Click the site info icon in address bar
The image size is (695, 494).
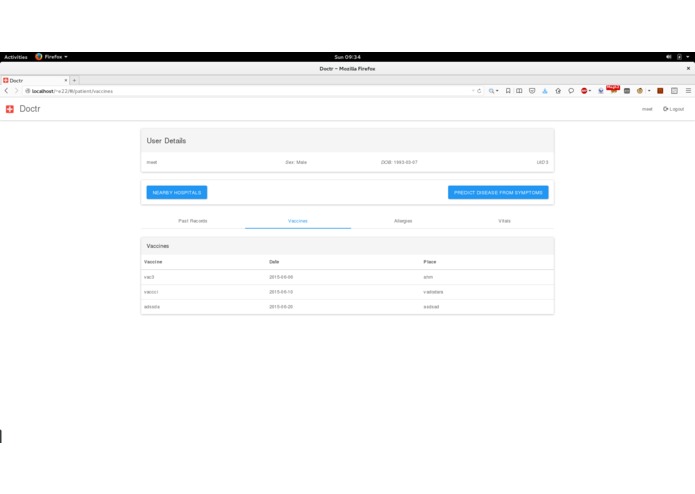27,91
